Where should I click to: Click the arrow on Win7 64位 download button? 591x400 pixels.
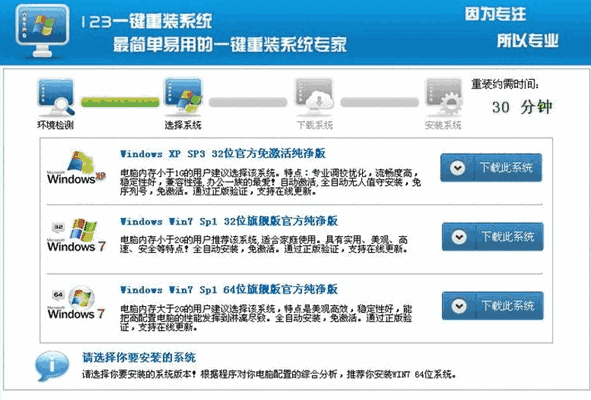pyautogui.click(x=459, y=306)
